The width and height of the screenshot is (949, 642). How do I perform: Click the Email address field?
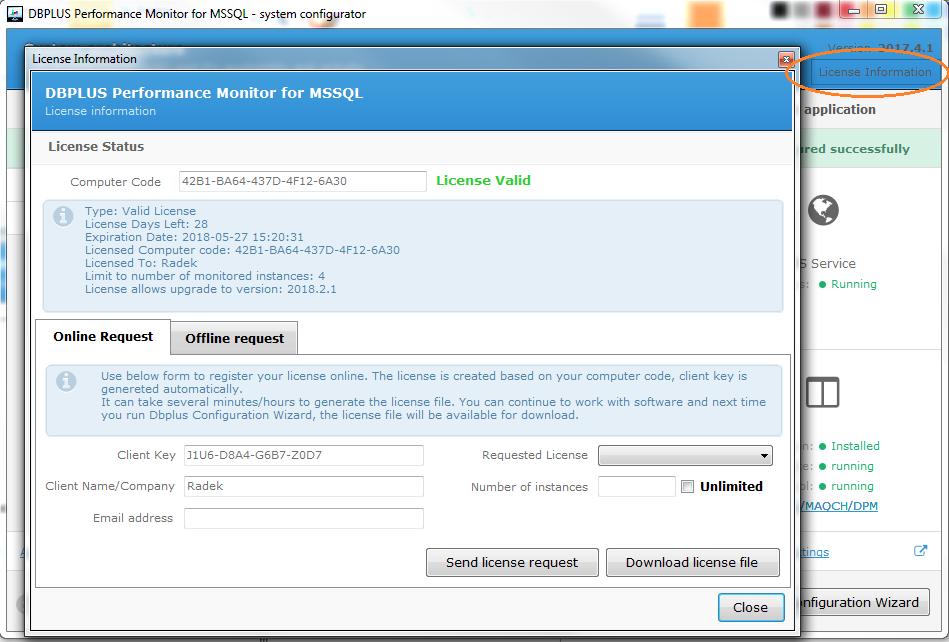pyautogui.click(x=304, y=518)
